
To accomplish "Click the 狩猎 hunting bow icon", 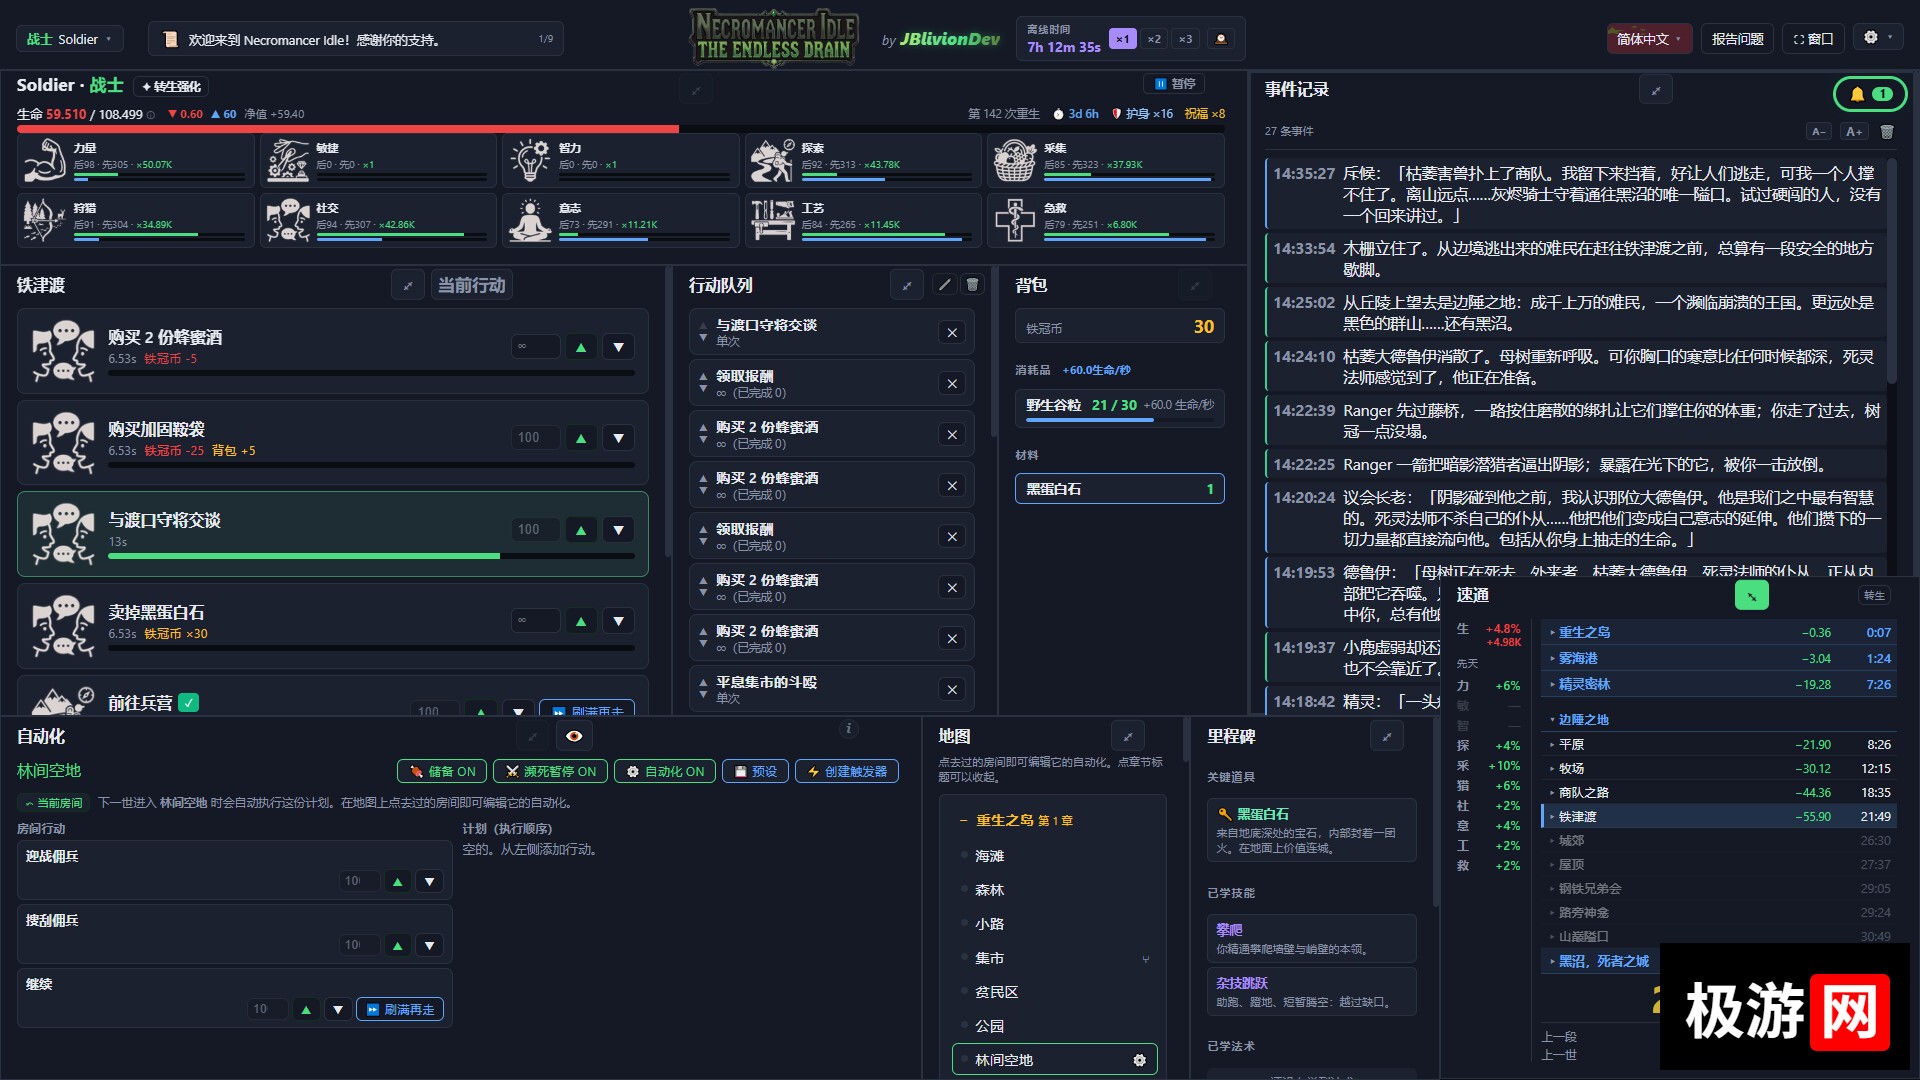I will (x=43, y=220).
